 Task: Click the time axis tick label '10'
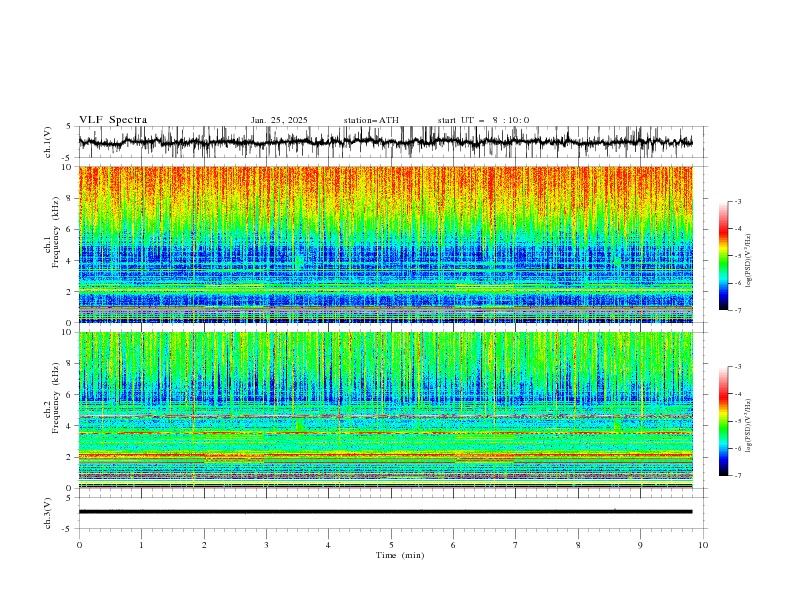tap(703, 545)
